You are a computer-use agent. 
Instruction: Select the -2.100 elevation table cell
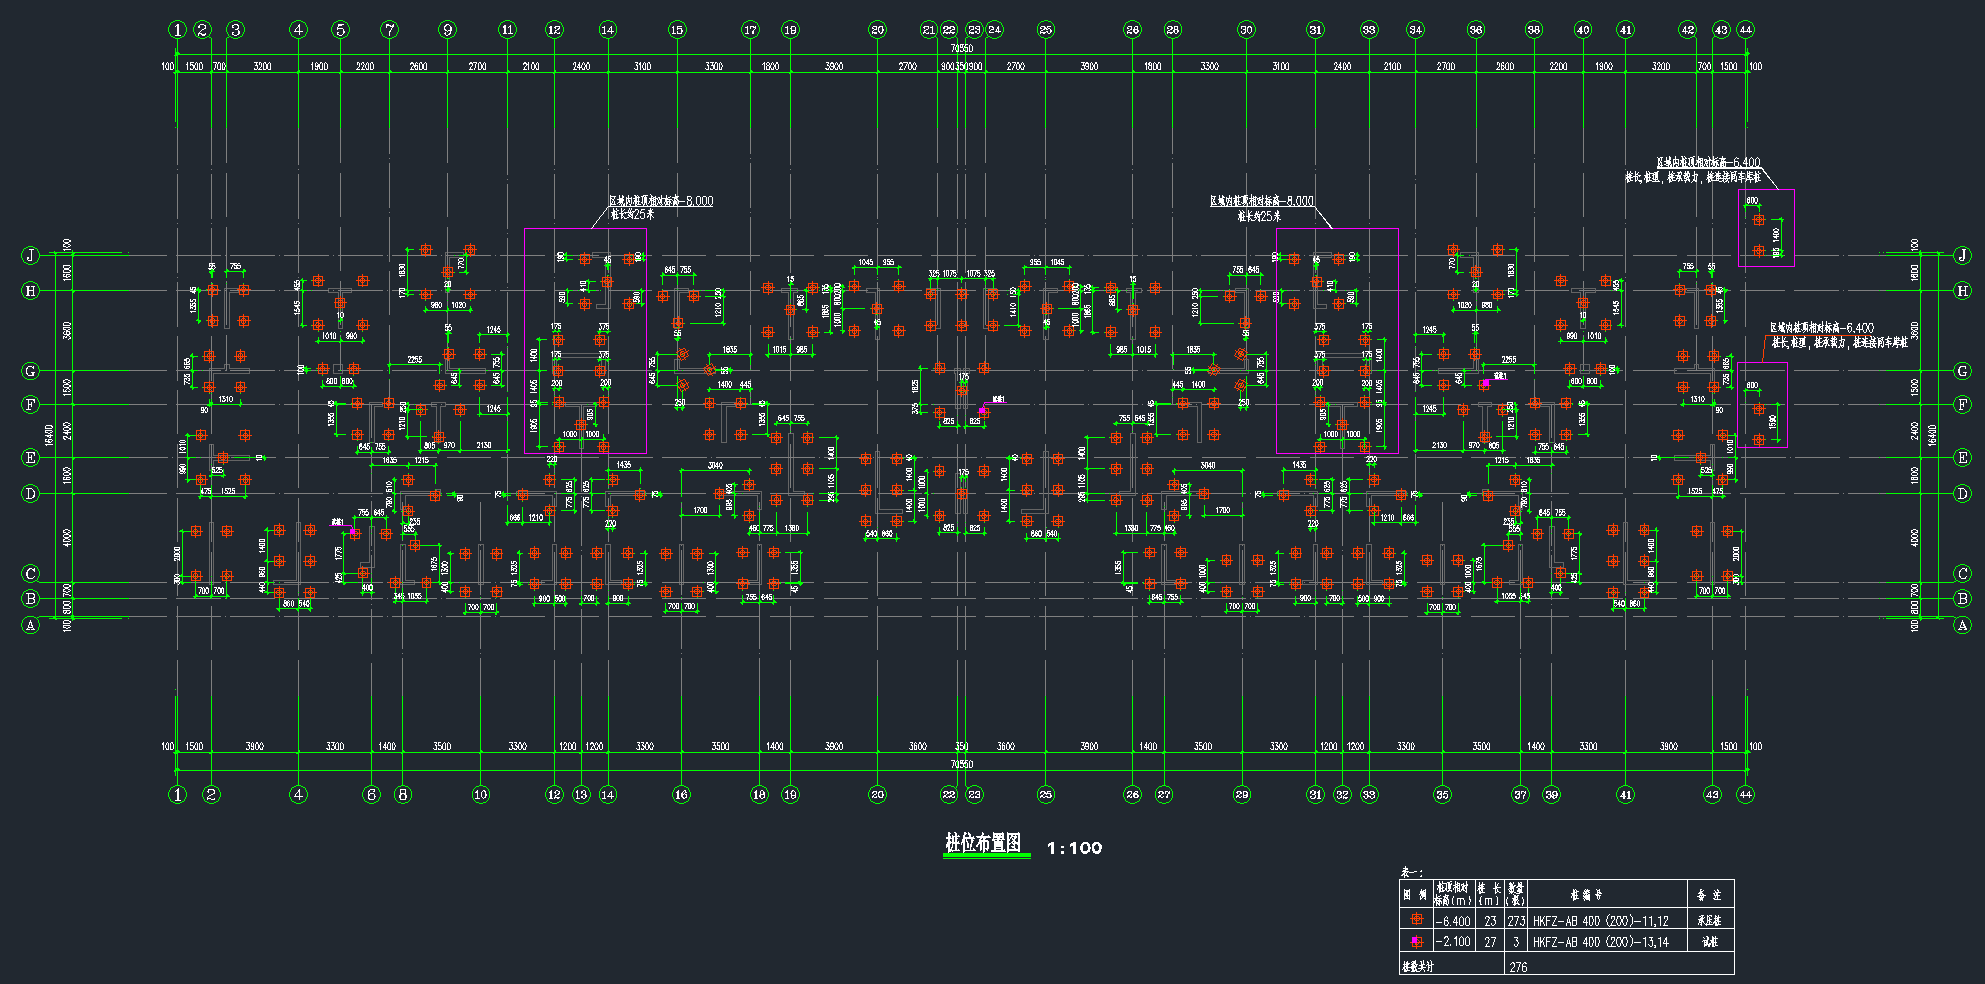(1453, 942)
